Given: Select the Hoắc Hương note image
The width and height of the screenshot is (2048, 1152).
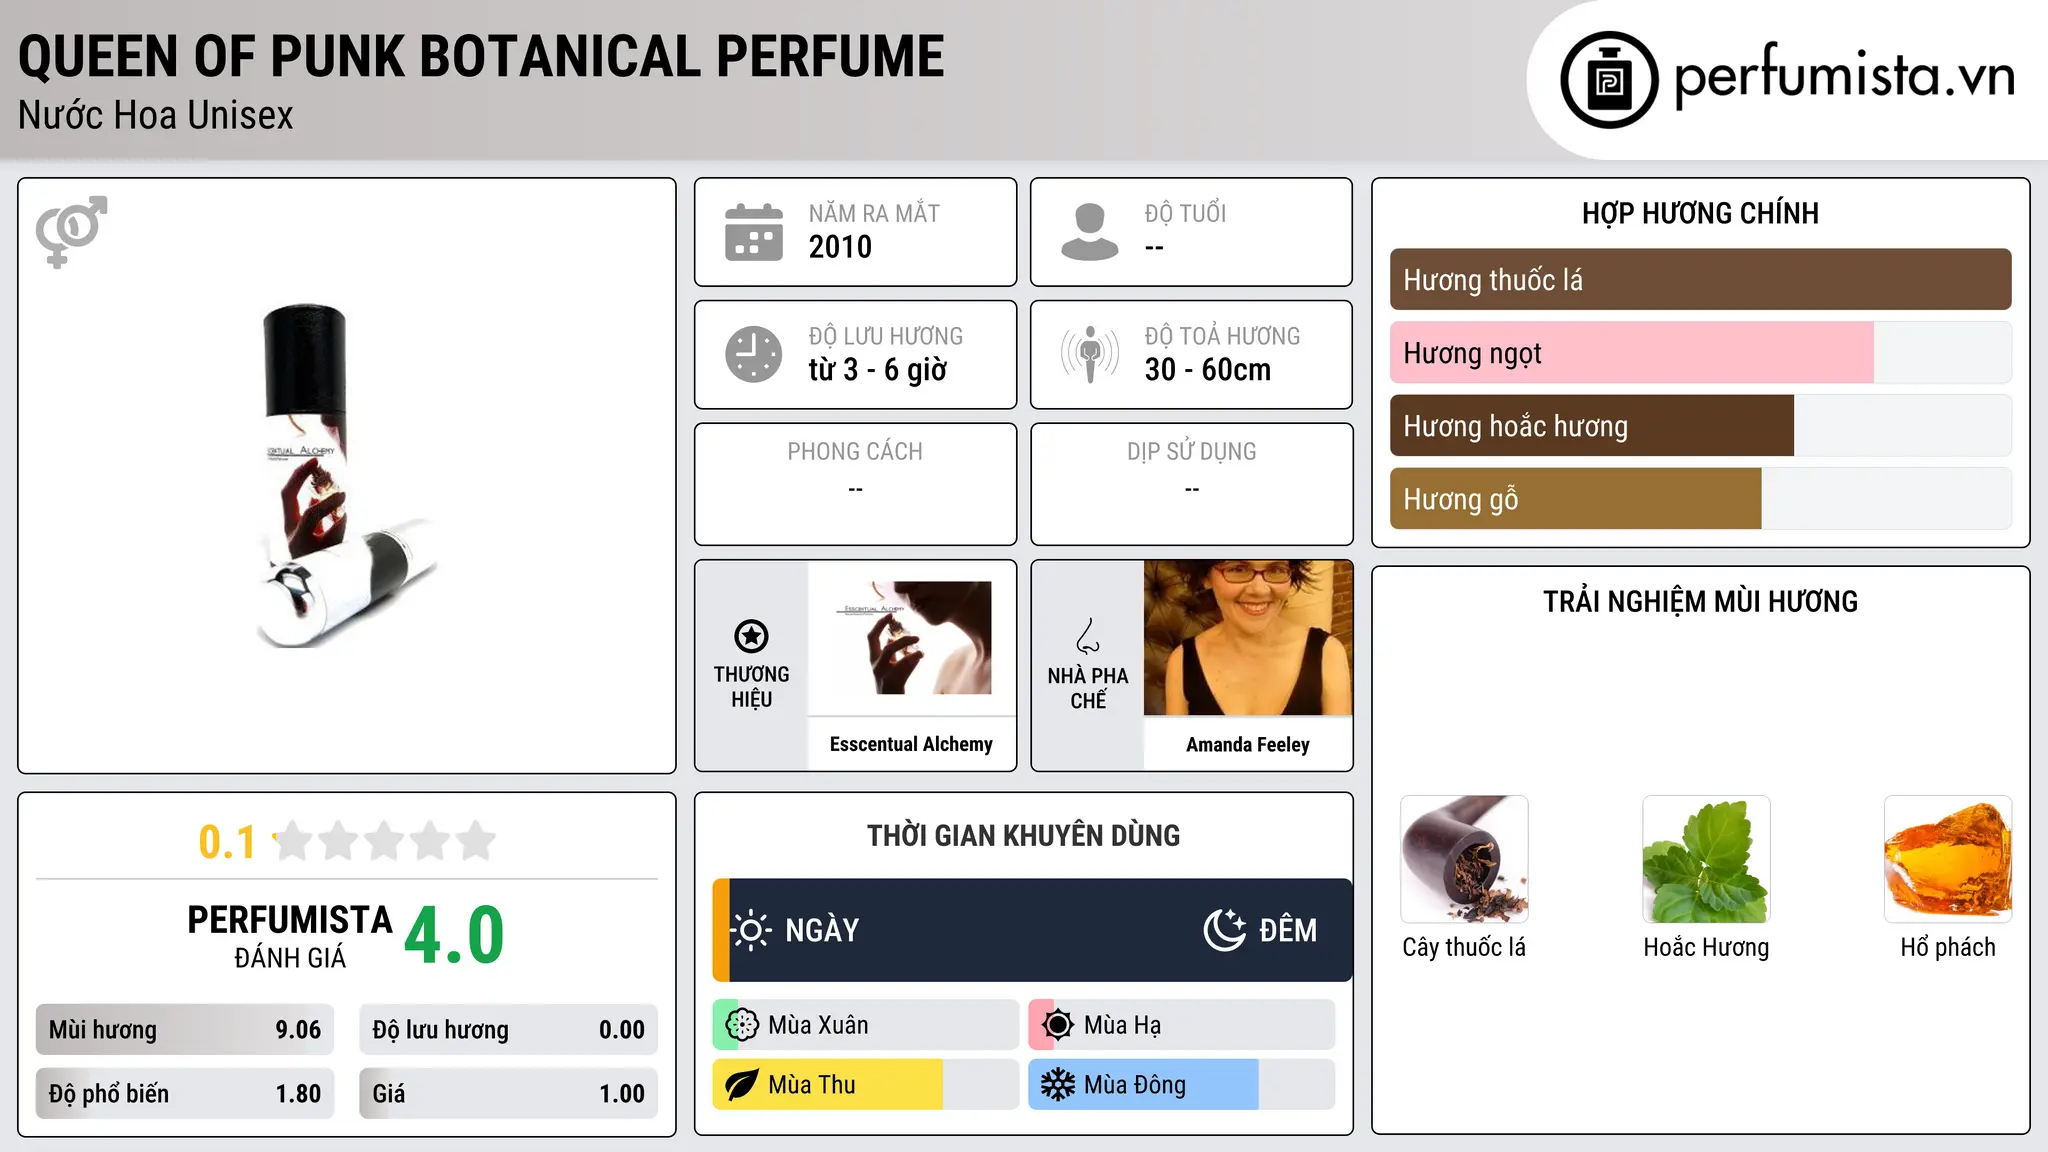Looking at the screenshot, I should pos(1706,859).
